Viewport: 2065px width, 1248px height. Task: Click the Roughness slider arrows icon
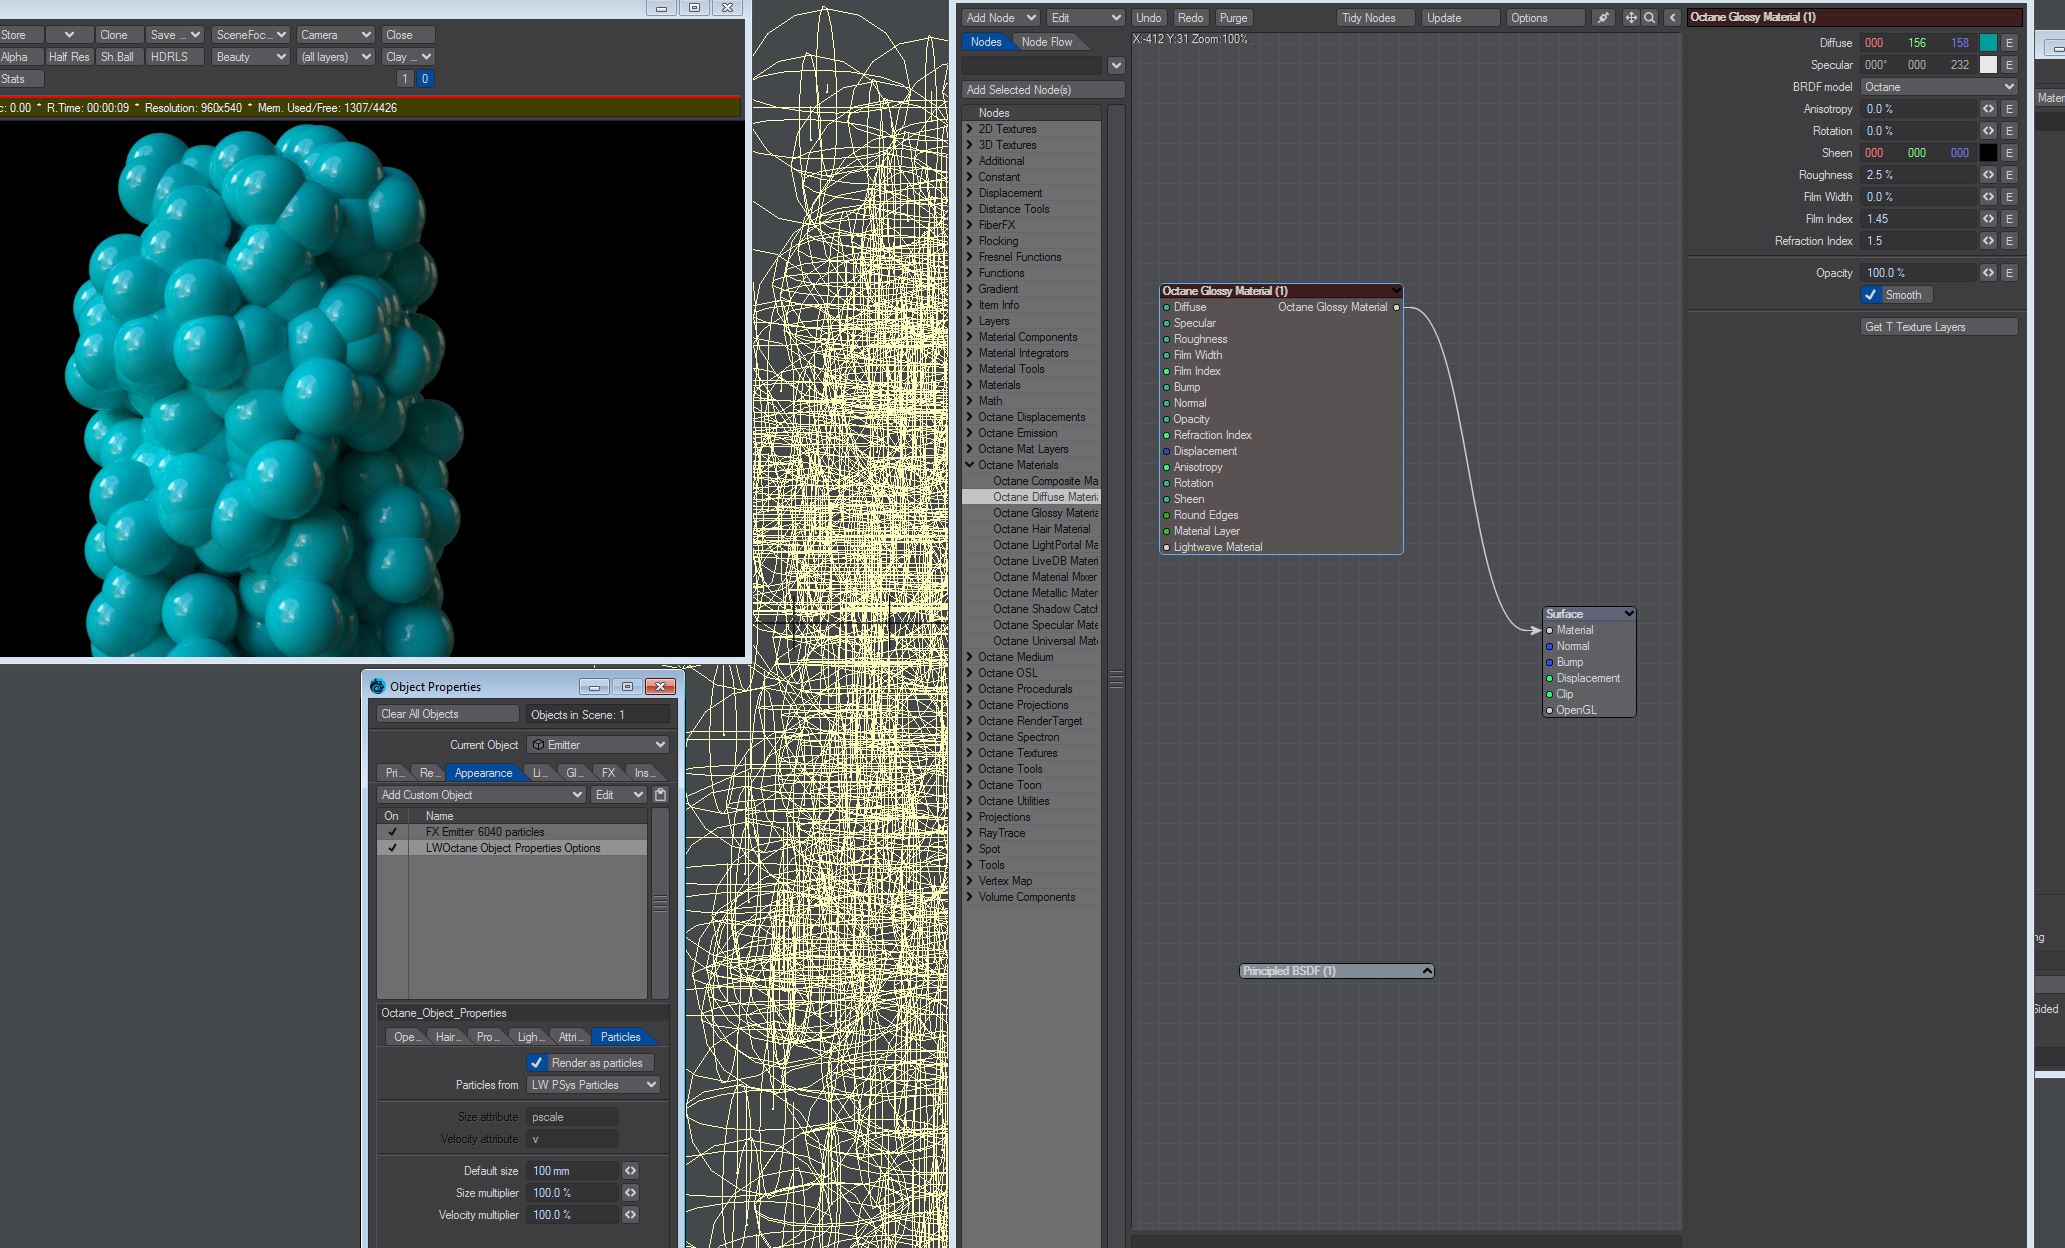[1988, 175]
